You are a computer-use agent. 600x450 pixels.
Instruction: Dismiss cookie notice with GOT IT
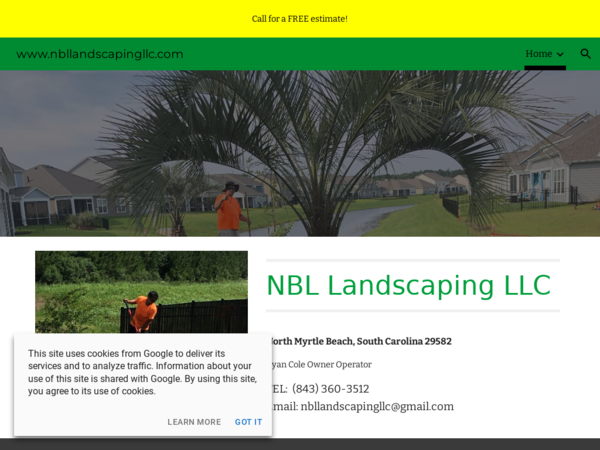point(248,422)
